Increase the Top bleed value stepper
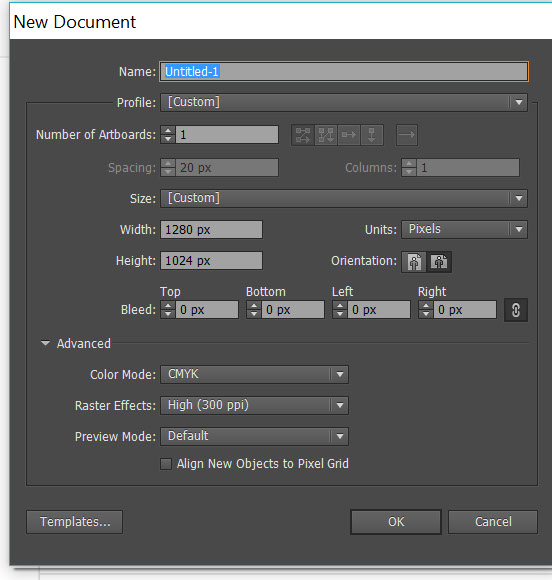The width and height of the screenshot is (552, 580). [x=168, y=306]
